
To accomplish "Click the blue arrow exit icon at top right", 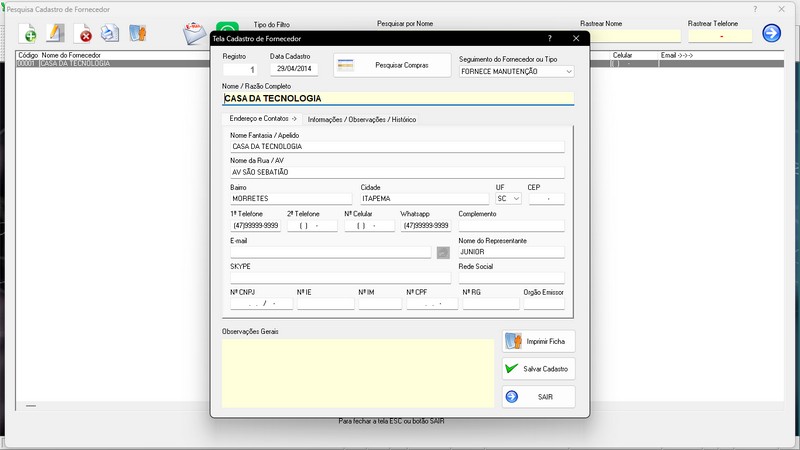I will click(771, 33).
